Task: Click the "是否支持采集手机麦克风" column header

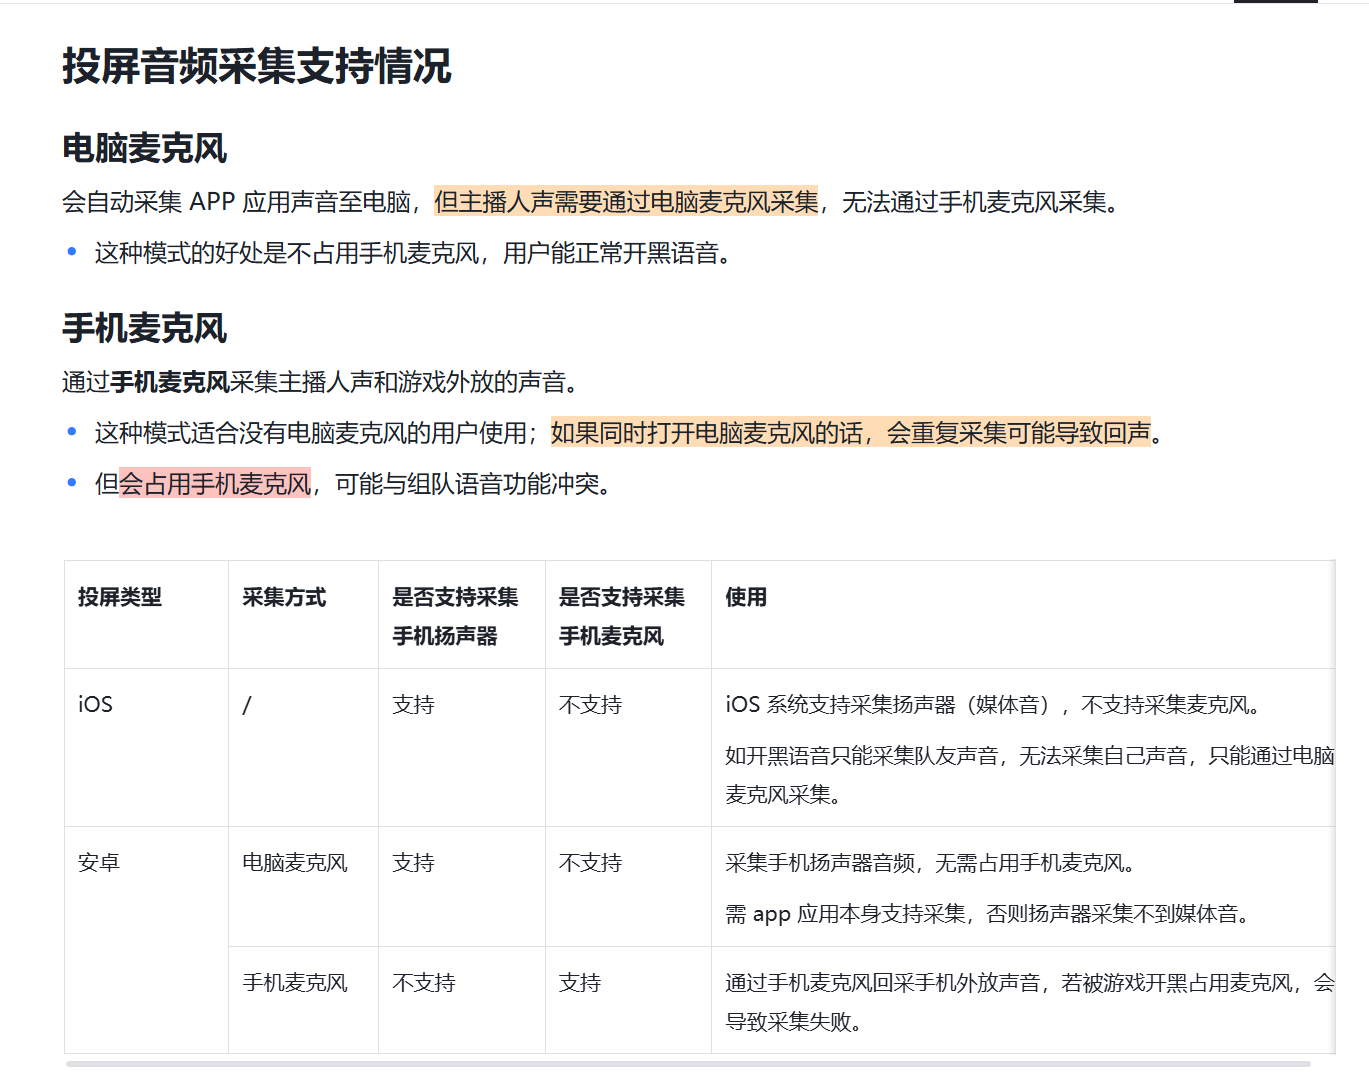Action: point(621,616)
